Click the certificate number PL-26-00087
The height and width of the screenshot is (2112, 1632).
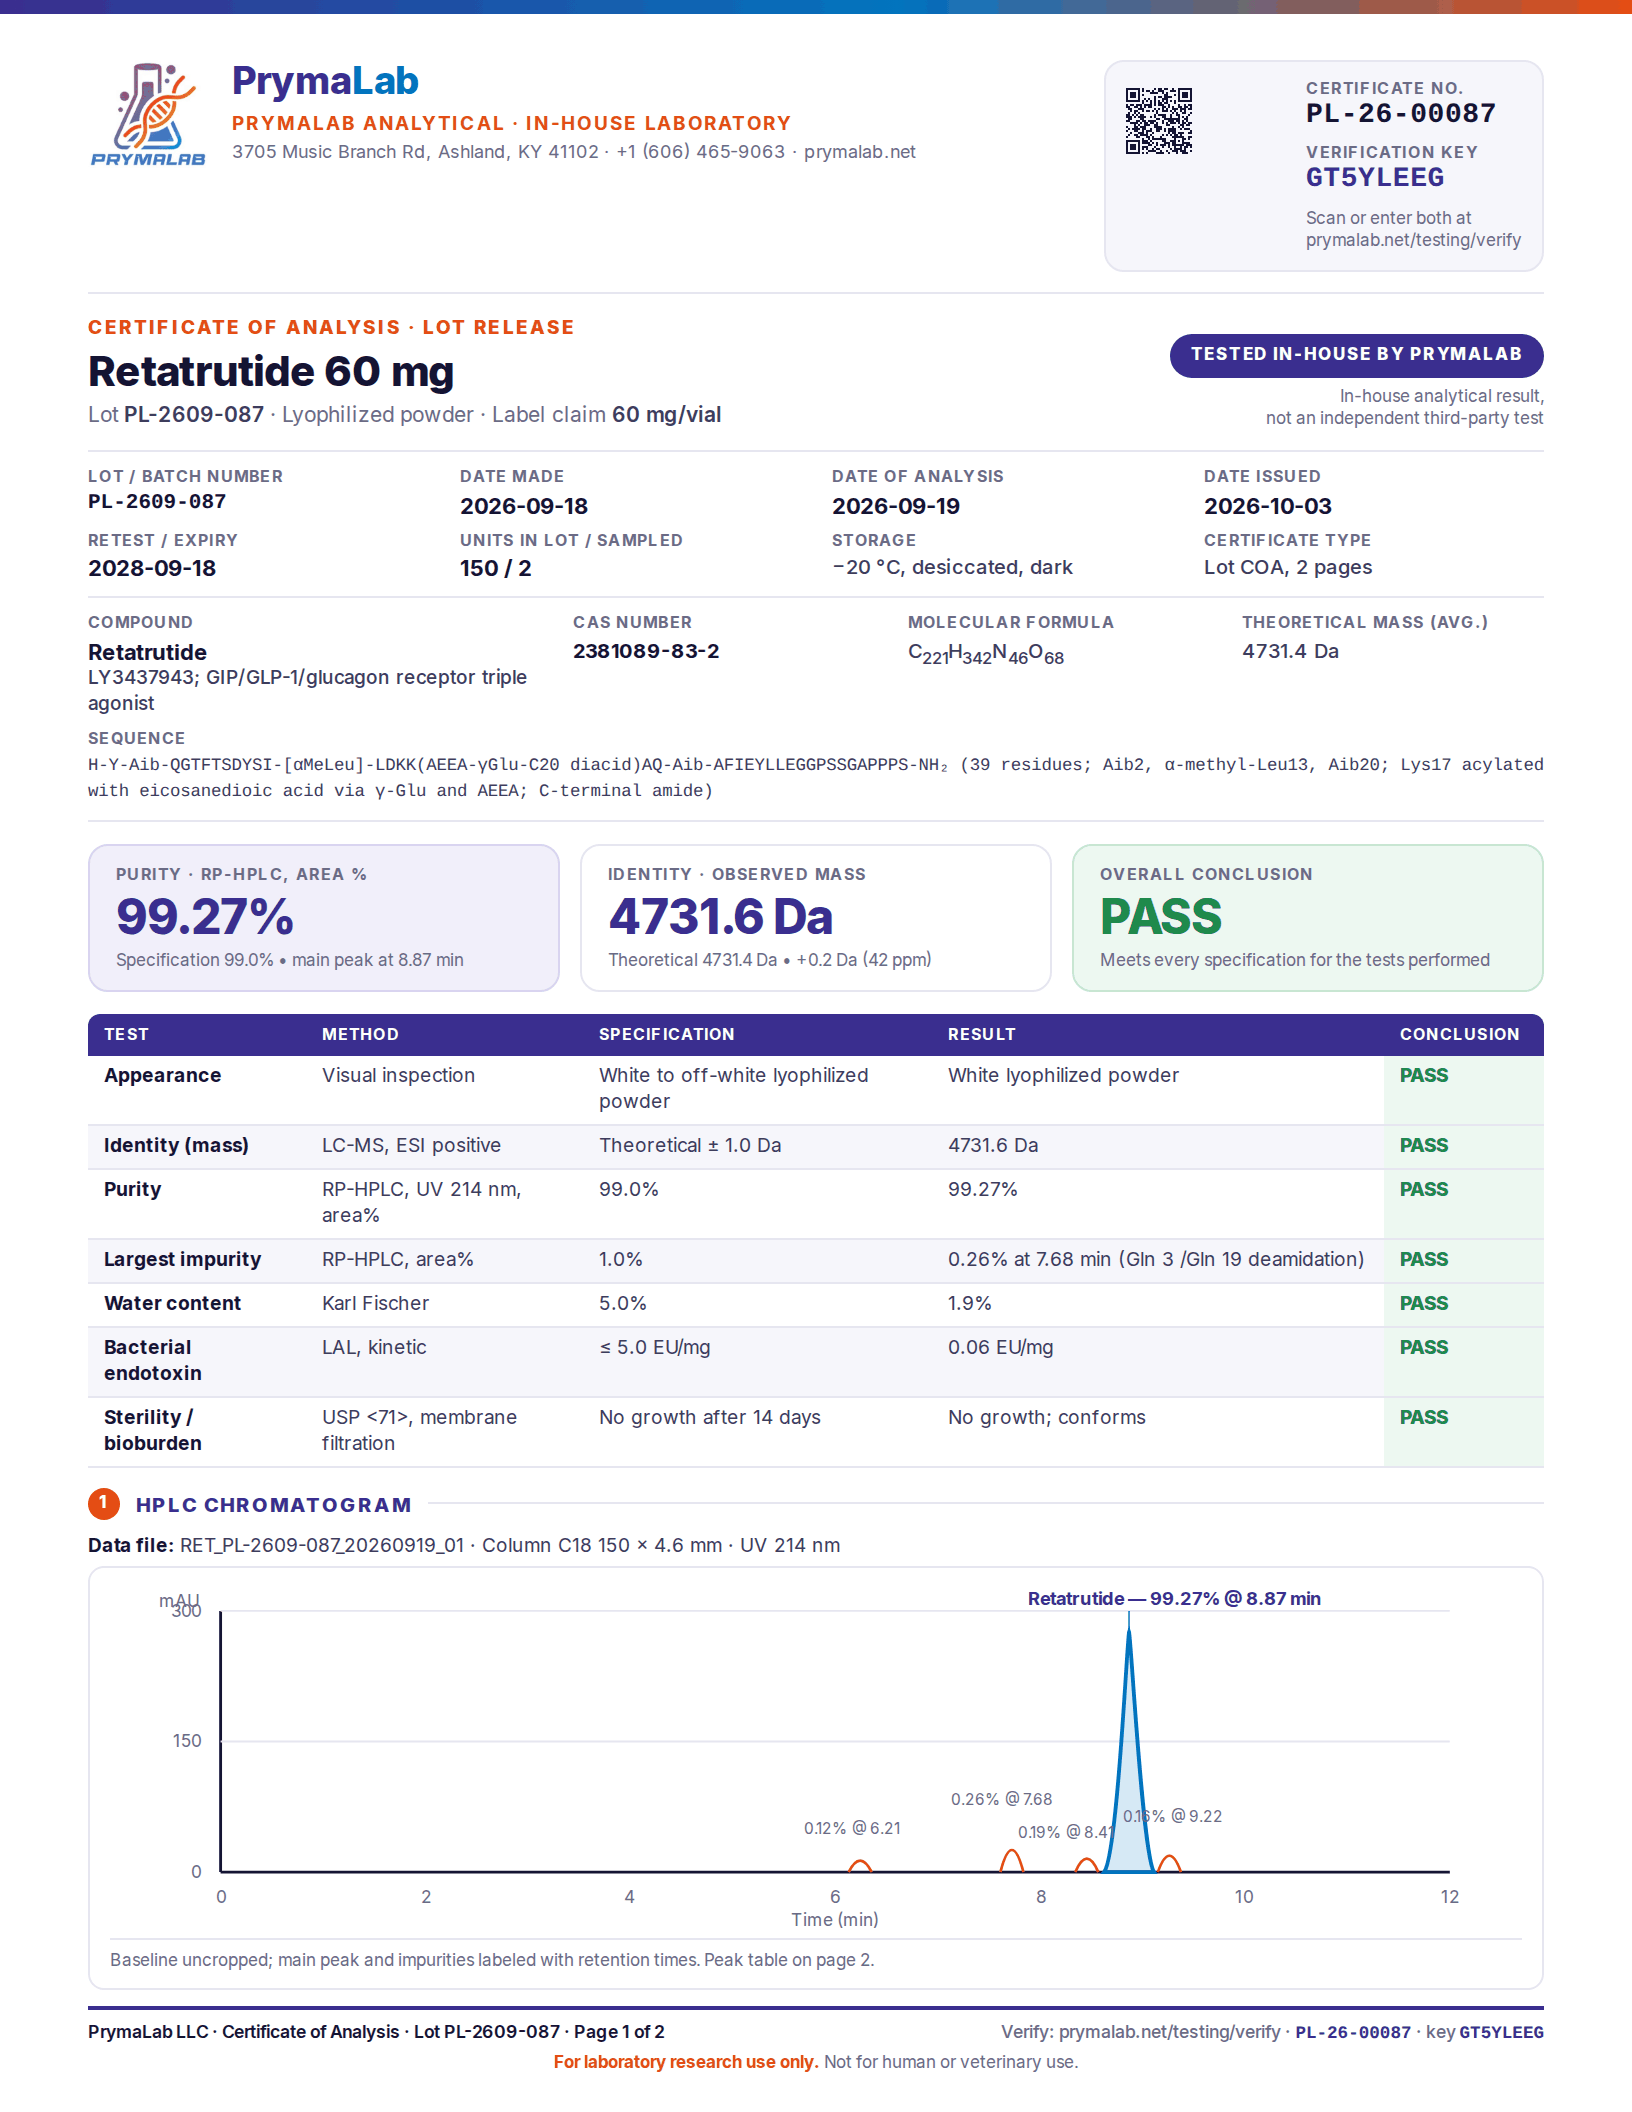click(1400, 113)
